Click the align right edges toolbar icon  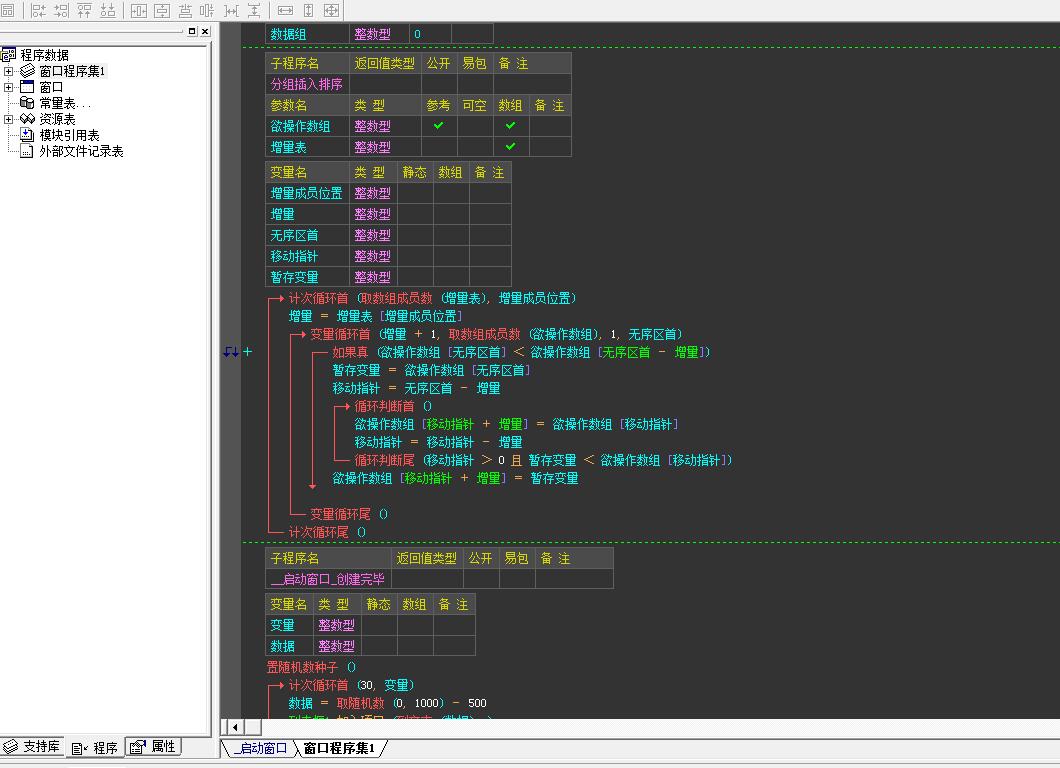pyautogui.click(x=62, y=10)
